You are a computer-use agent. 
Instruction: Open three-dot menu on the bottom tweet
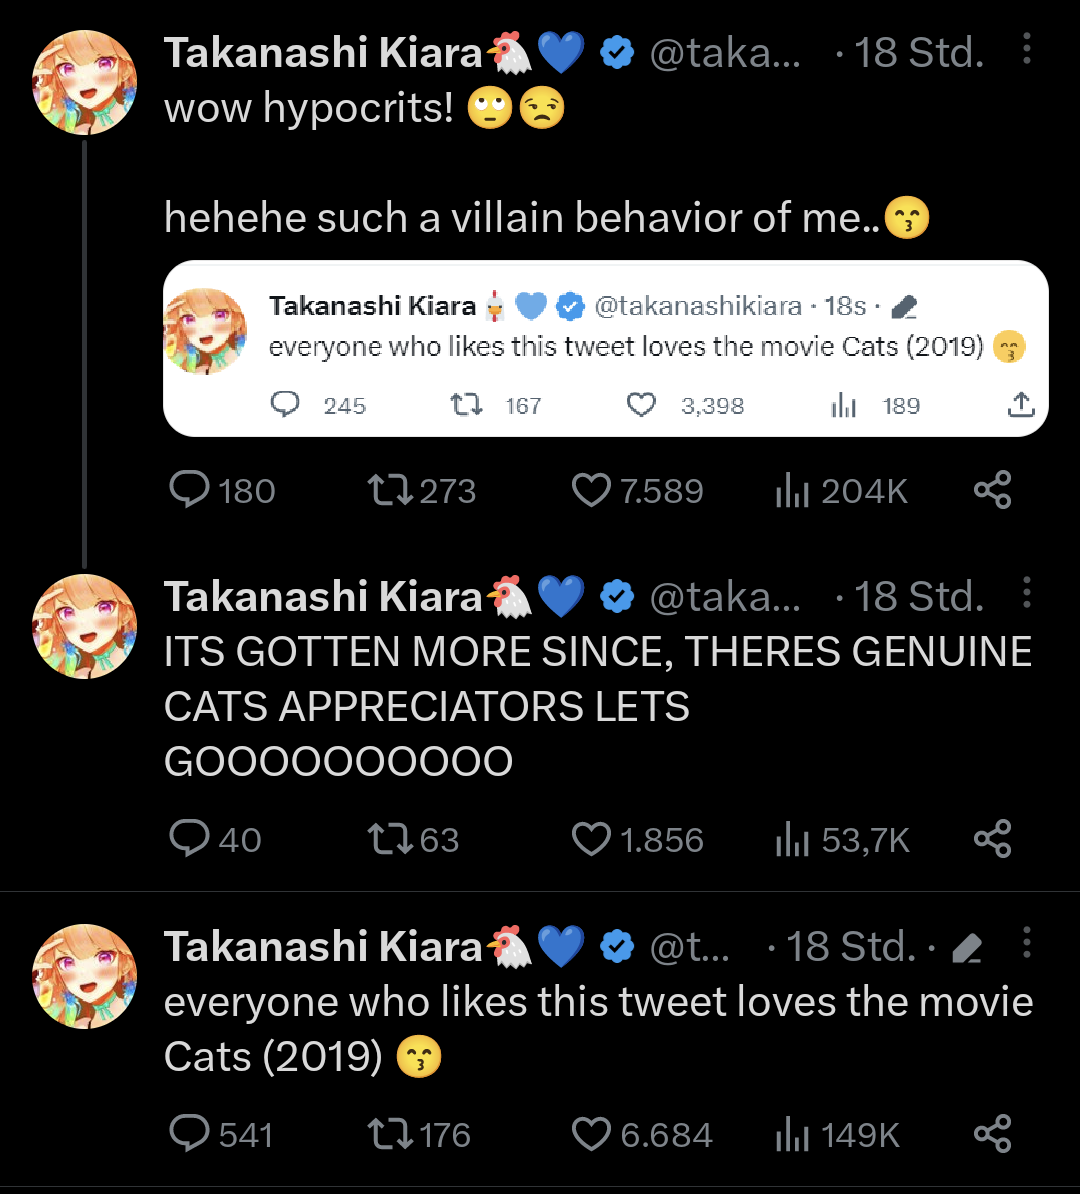[x=1026, y=943]
